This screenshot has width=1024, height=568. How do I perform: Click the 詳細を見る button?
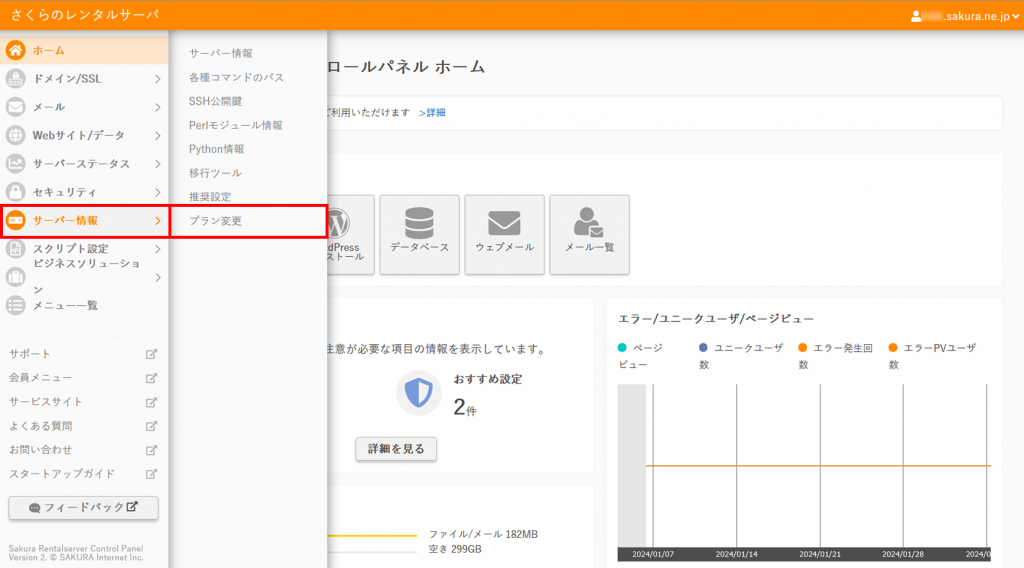tap(396, 449)
